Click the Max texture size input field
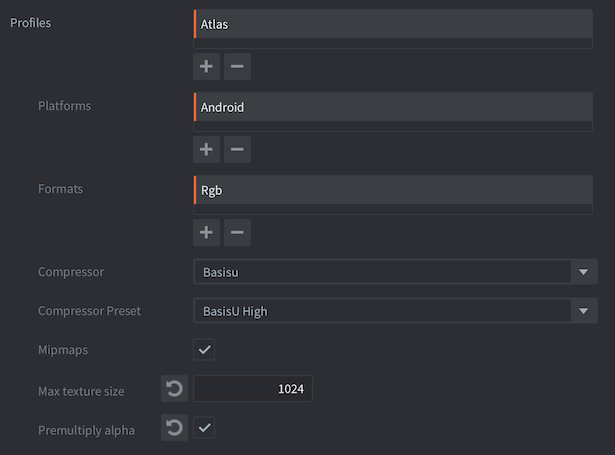This screenshot has width=615, height=455. 253,389
